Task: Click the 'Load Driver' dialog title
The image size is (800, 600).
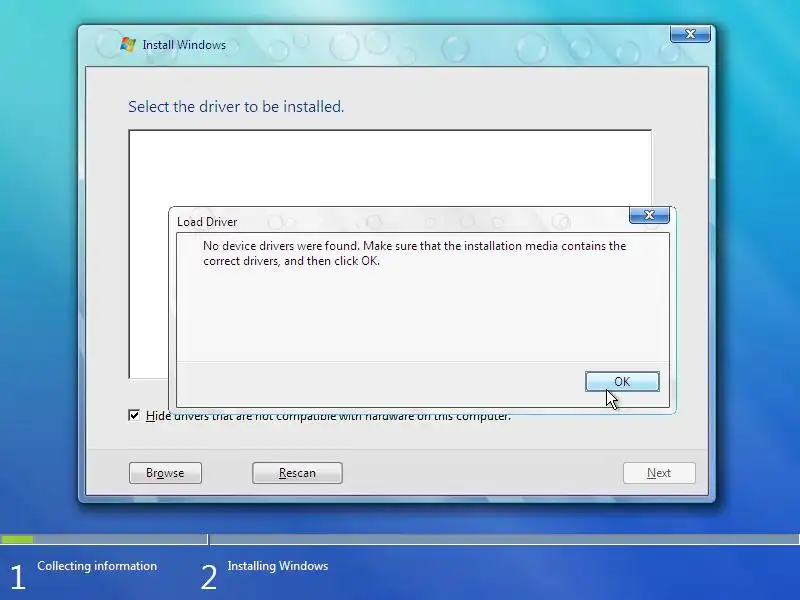Action: [207, 222]
